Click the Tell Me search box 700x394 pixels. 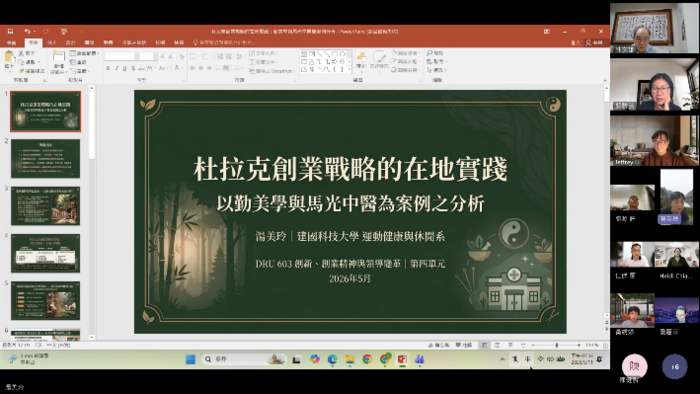pyautogui.click(x=224, y=42)
